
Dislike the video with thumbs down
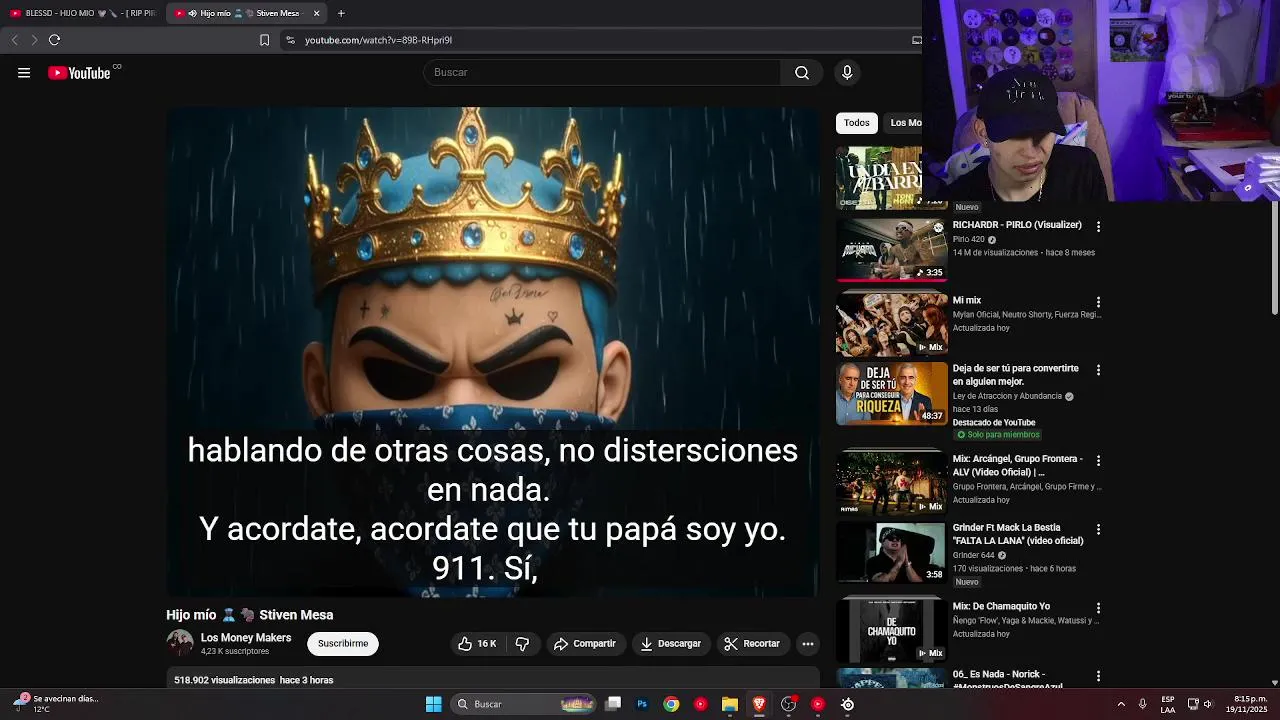tap(522, 644)
